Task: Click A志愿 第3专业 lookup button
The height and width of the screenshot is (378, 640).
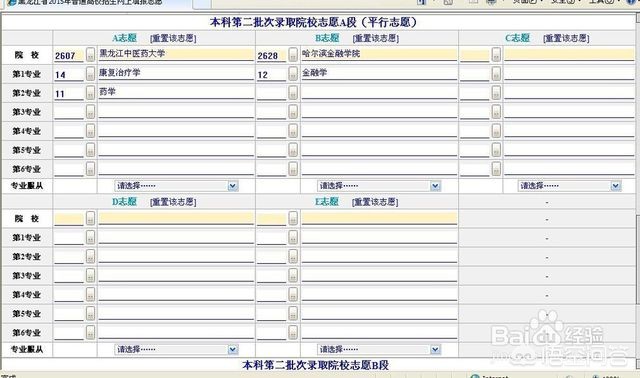Action: click(90, 111)
